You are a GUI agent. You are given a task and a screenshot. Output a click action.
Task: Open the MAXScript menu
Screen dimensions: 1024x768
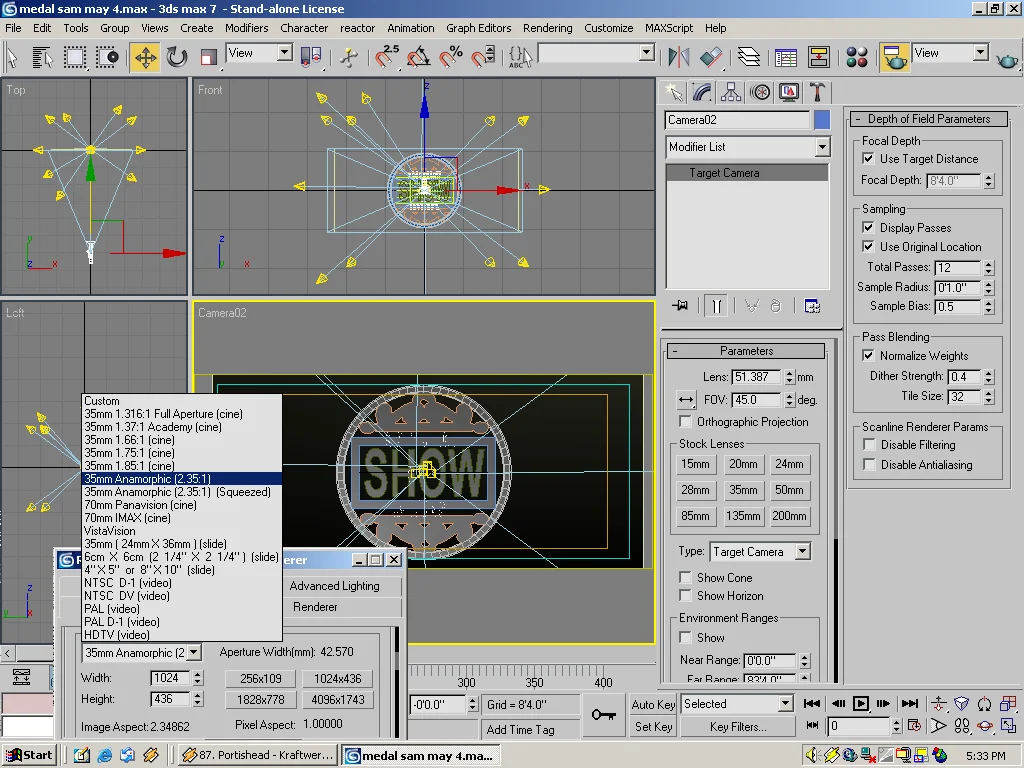pos(669,28)
